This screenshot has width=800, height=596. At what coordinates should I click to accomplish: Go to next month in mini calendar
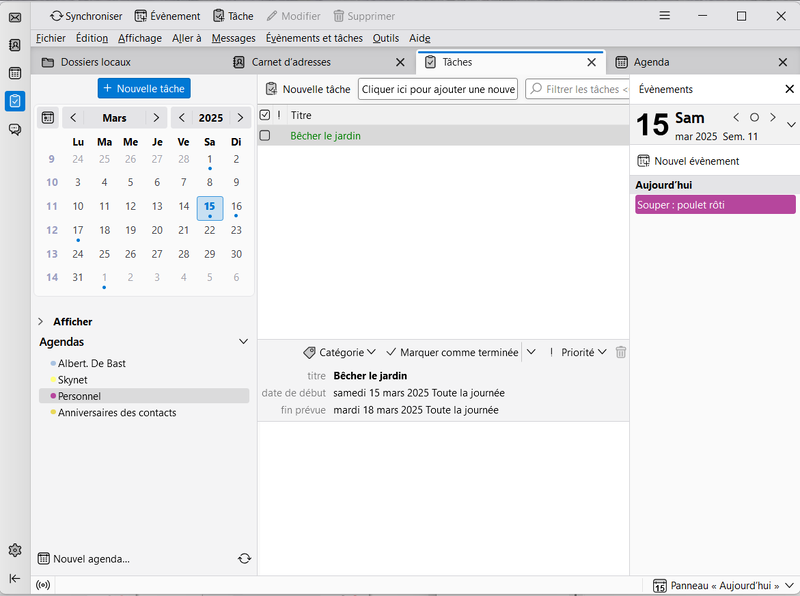156,118
